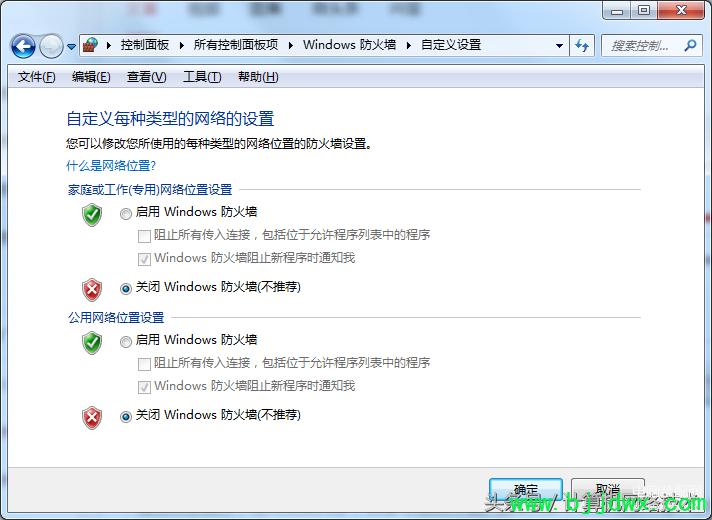Click the 确定 button
Image resolution: width=712 pixels, height=520 pixels.
pyautogui.click(x=526, y=490)
